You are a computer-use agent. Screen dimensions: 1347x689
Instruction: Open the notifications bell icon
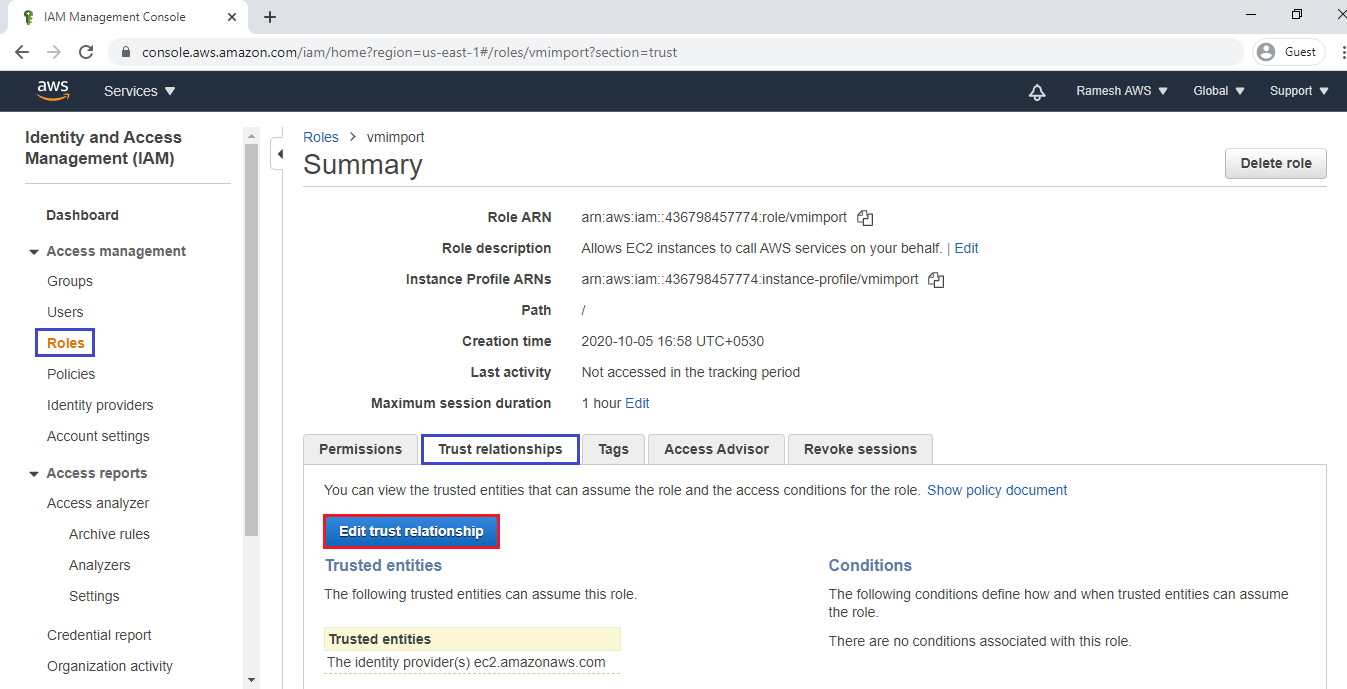[1037, 92]
